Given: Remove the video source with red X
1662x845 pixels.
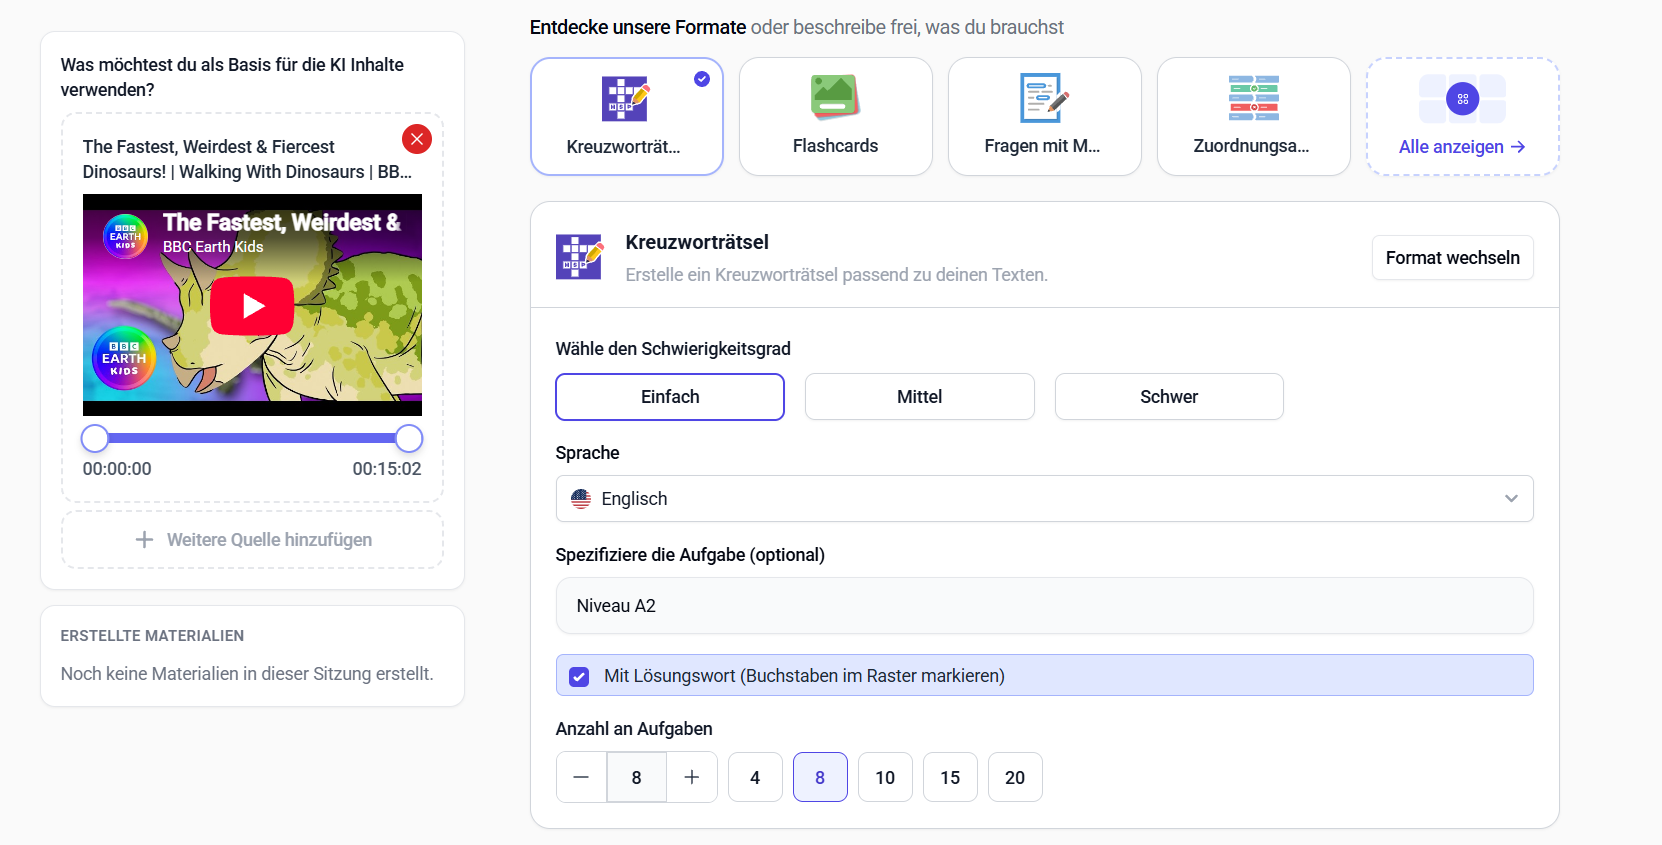Looking at the screenshot, I should tap(417, 139).
